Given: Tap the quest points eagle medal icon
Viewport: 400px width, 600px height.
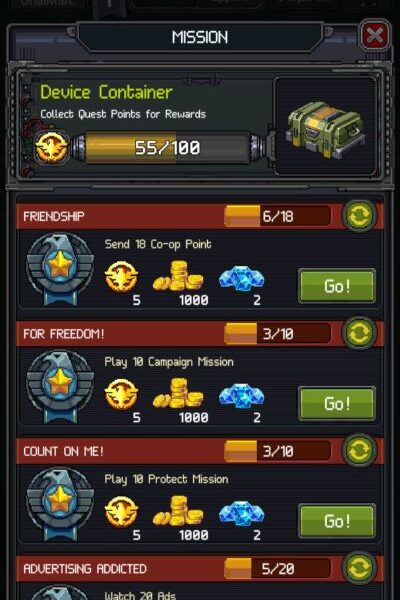Looking at the screenshot, I should coord(51,148).
